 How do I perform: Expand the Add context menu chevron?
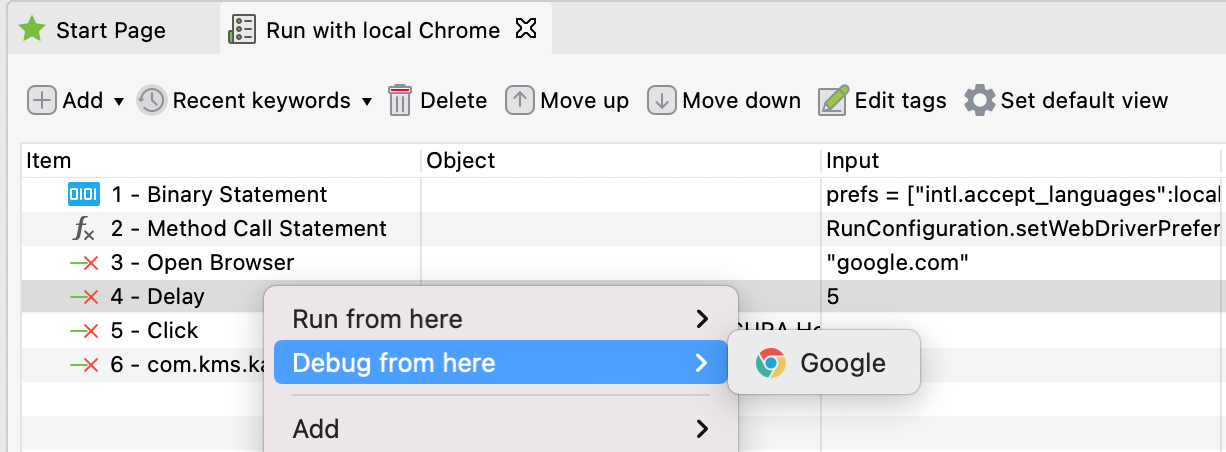point(702,429)
